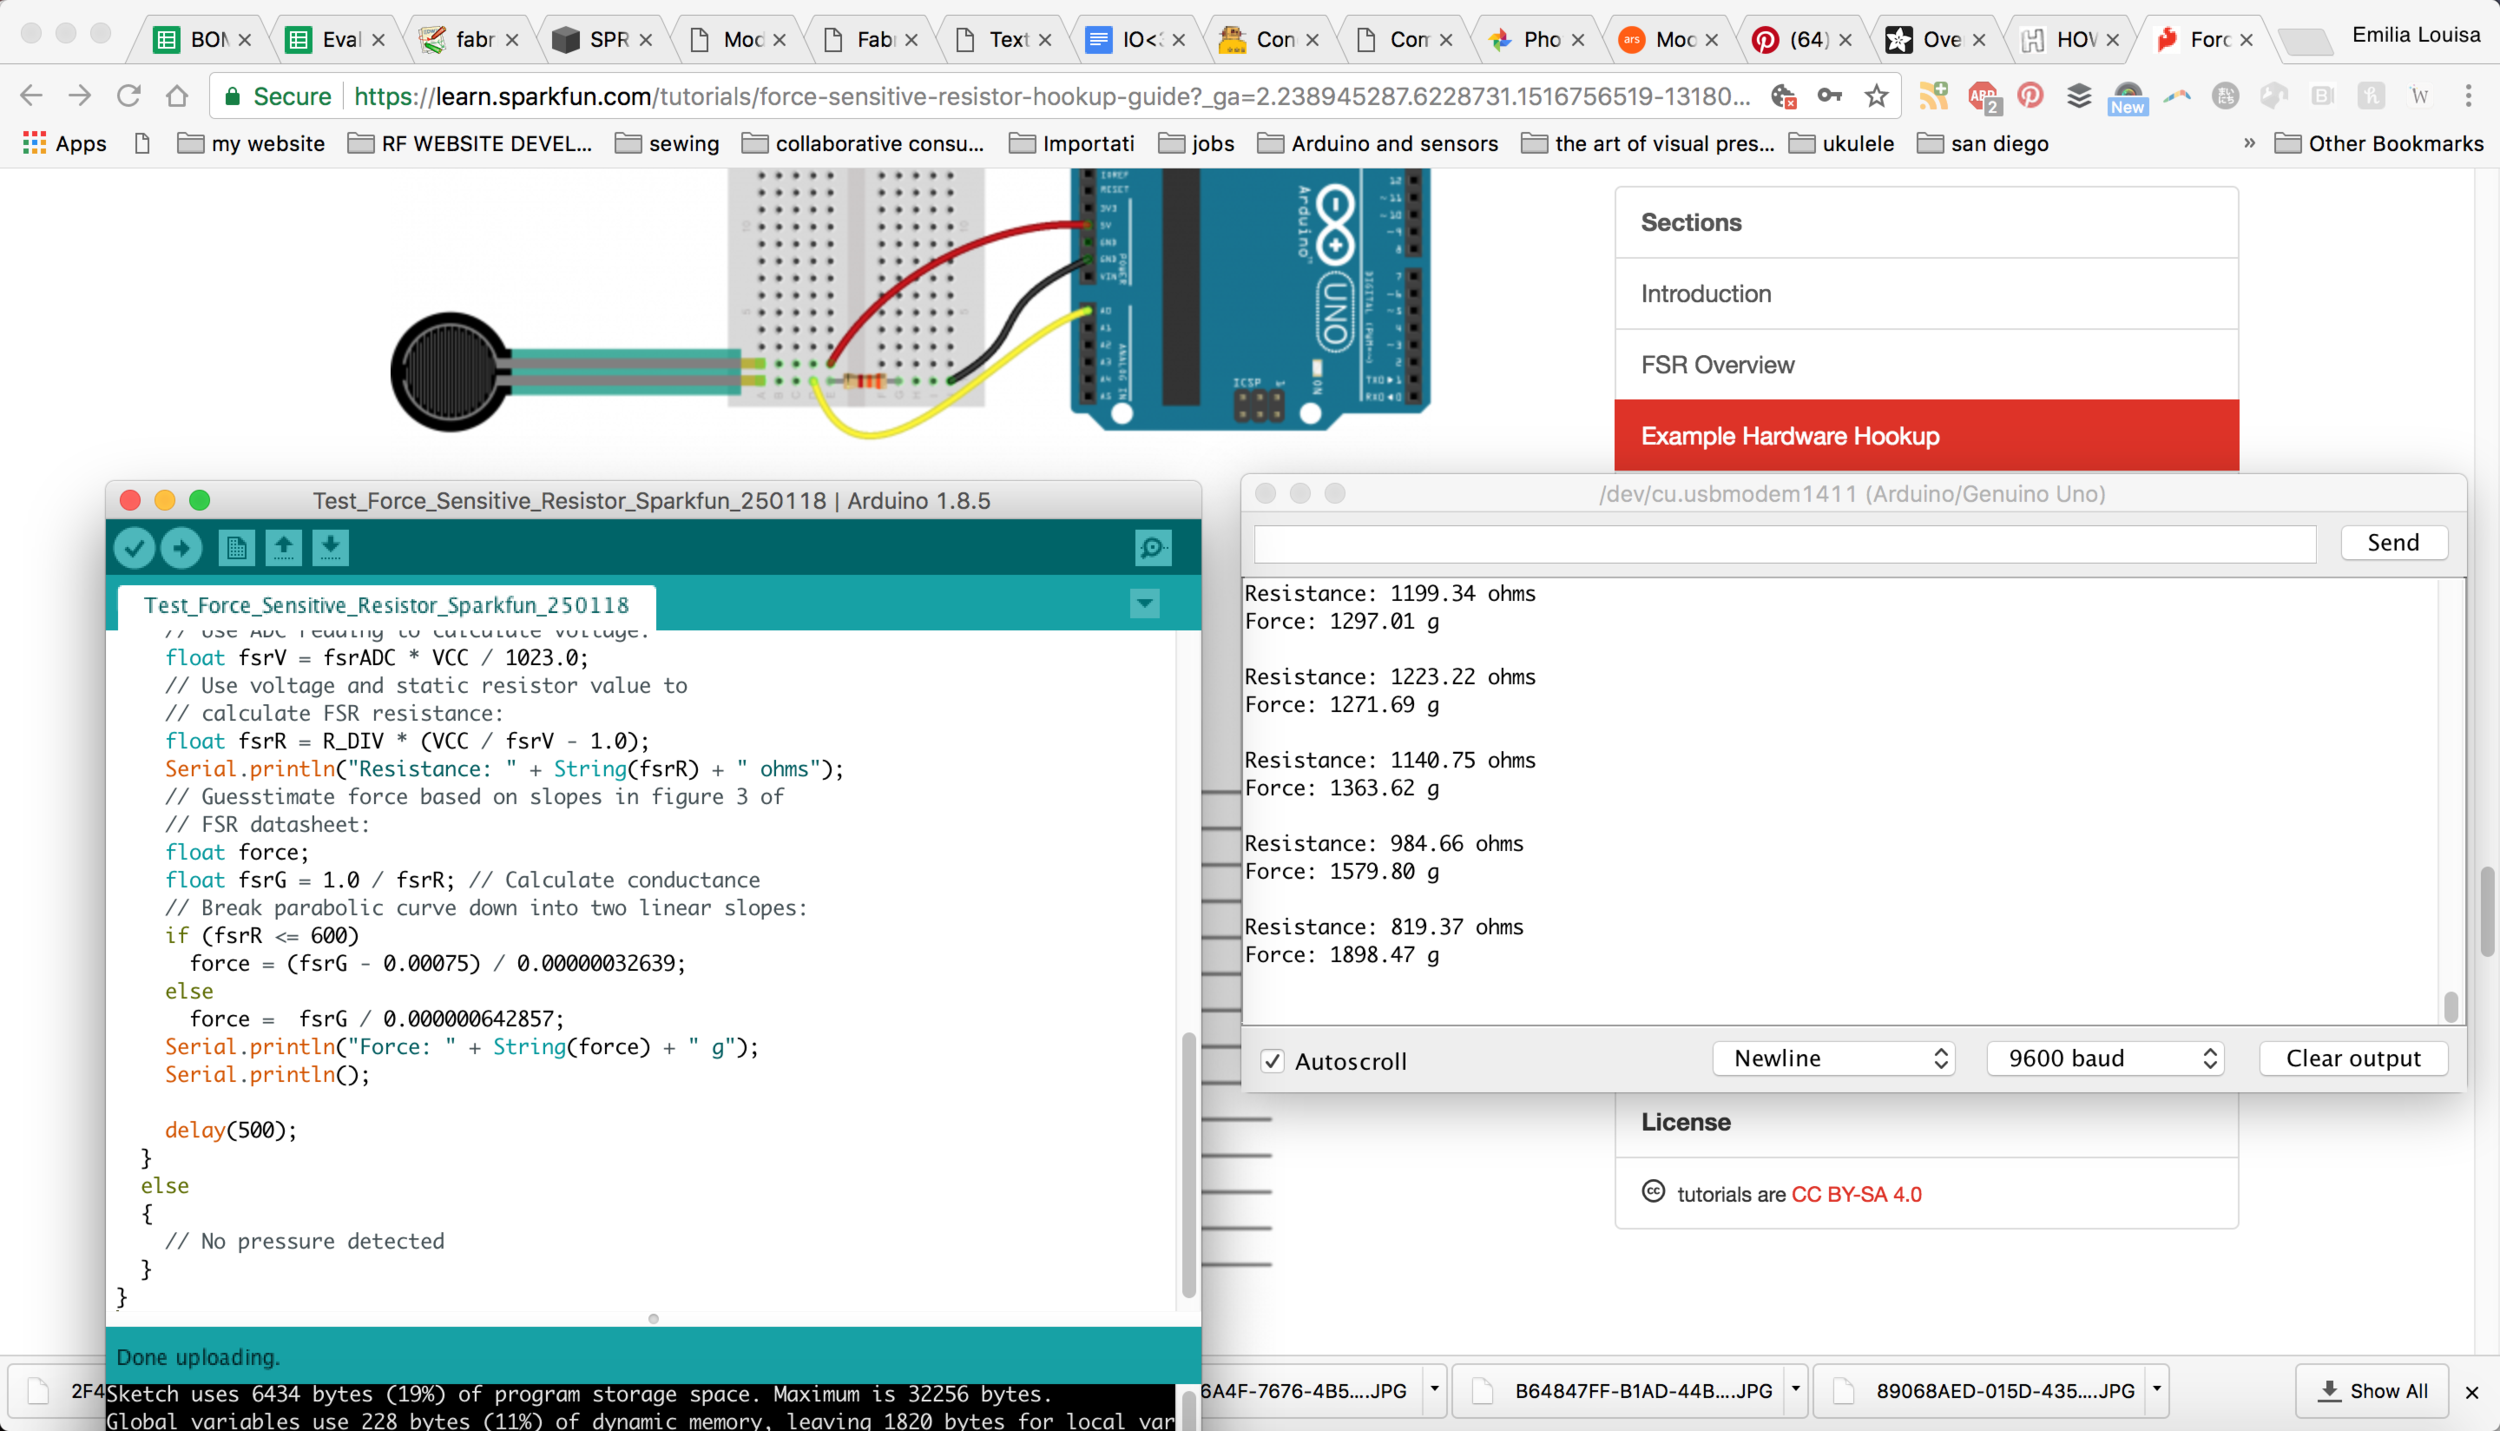
Task: Click the Serial Monitor send input field
Action: 1785,544
